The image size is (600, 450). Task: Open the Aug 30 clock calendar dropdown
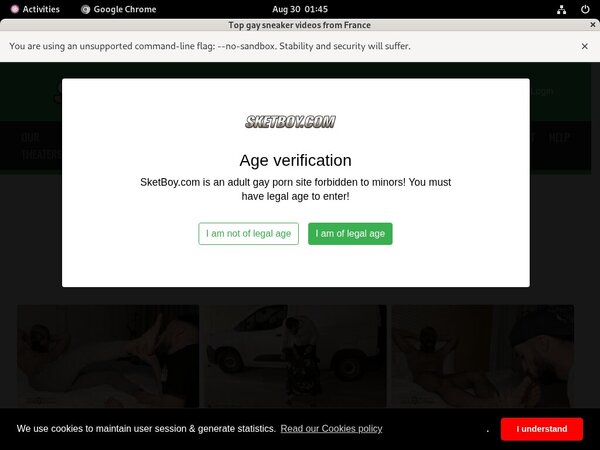pos(299,9)
